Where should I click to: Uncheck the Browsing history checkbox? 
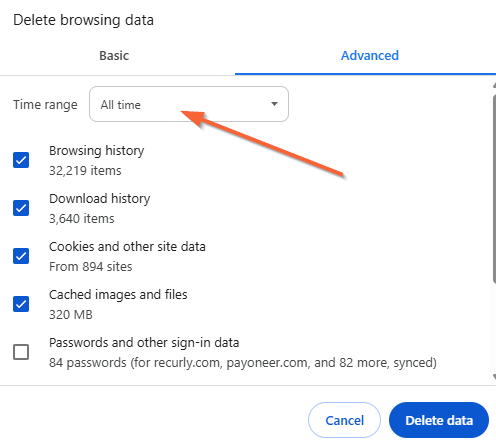[21, 160]
